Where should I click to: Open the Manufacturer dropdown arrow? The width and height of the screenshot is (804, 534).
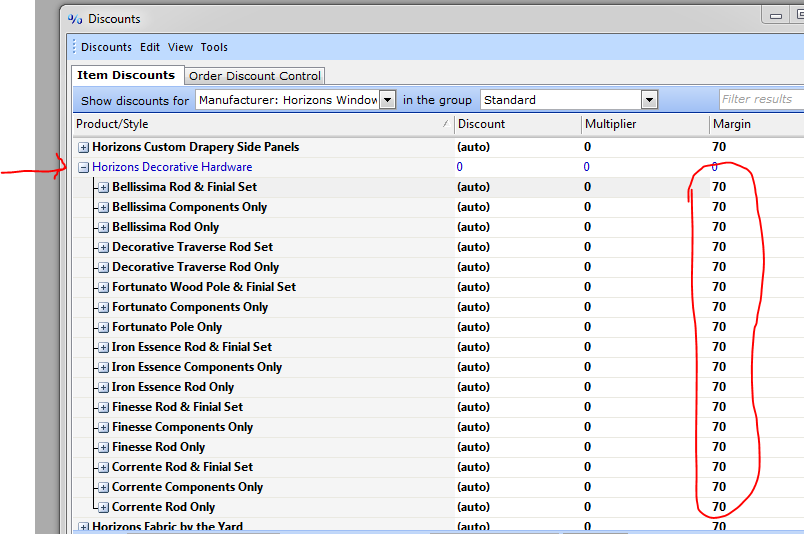pos(388,100)
